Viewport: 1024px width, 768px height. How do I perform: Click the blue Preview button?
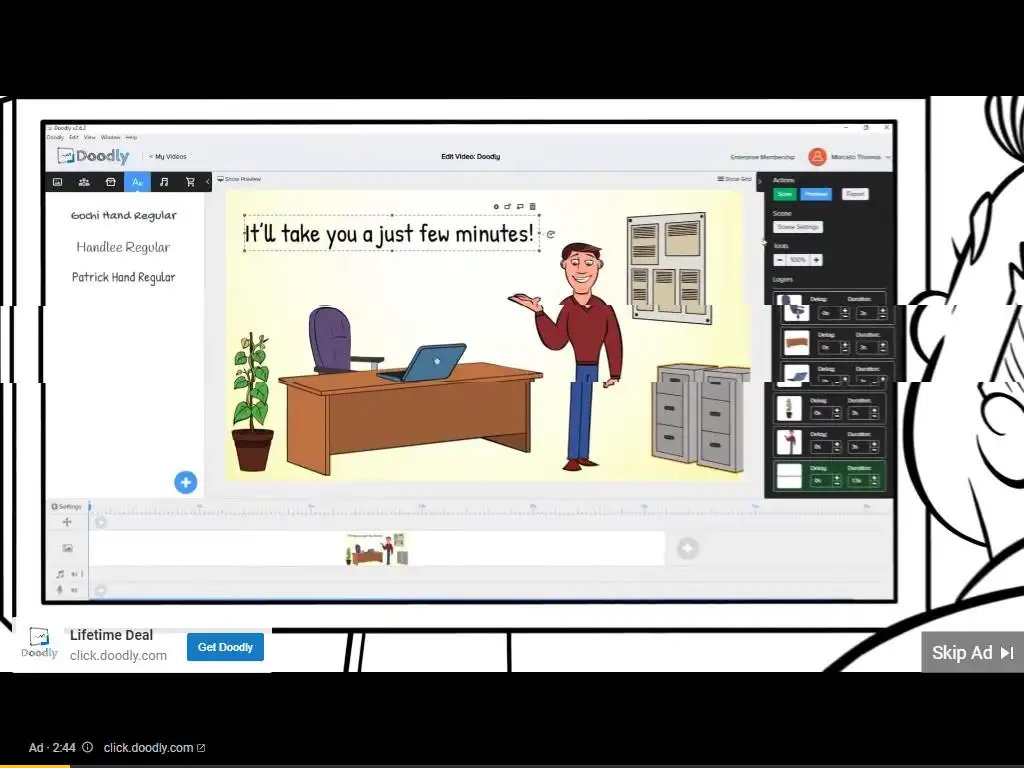(x=816, y=194)
